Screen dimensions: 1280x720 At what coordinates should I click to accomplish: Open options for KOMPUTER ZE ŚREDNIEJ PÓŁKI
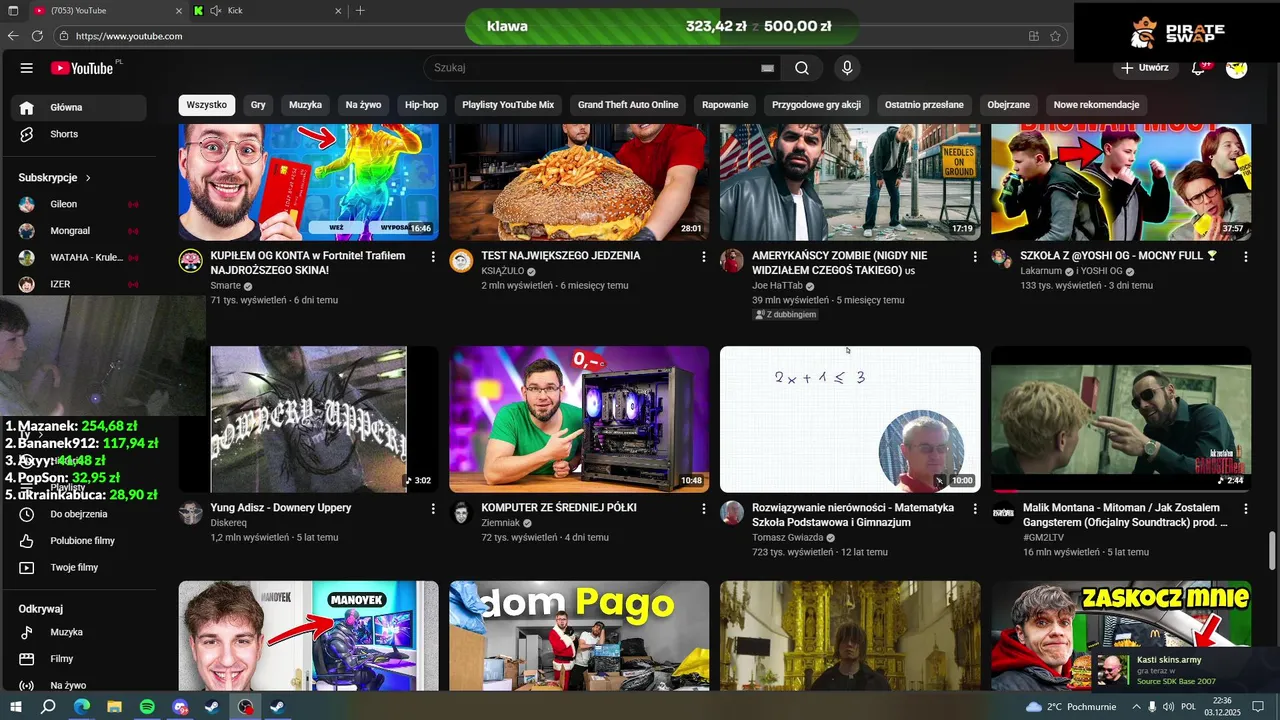(704, 509)
